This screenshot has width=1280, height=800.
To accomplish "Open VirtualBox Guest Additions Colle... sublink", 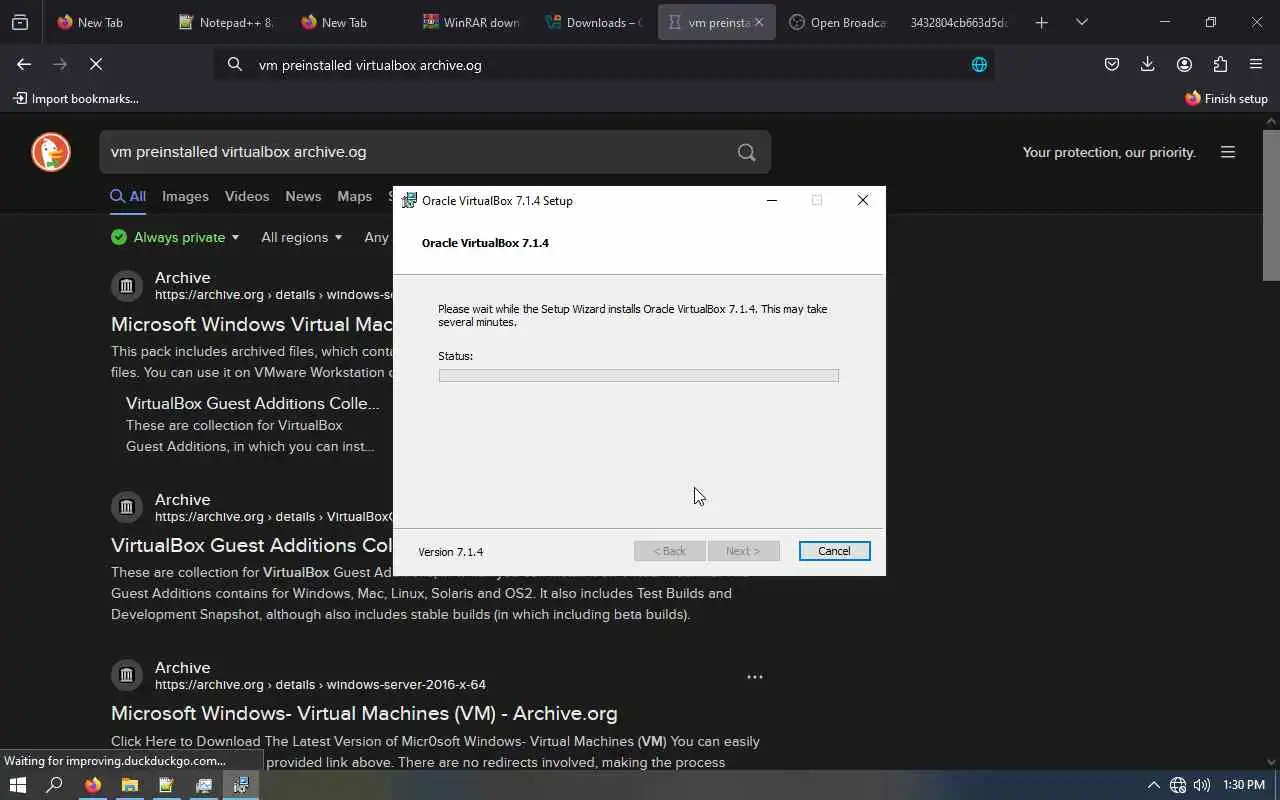I will pyautogui.click(x=253, y=403).
